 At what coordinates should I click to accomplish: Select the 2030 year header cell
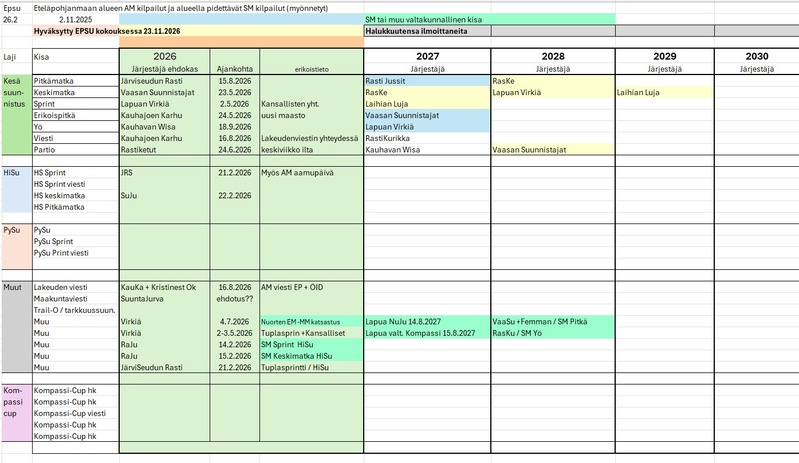[x=757, y=57]
